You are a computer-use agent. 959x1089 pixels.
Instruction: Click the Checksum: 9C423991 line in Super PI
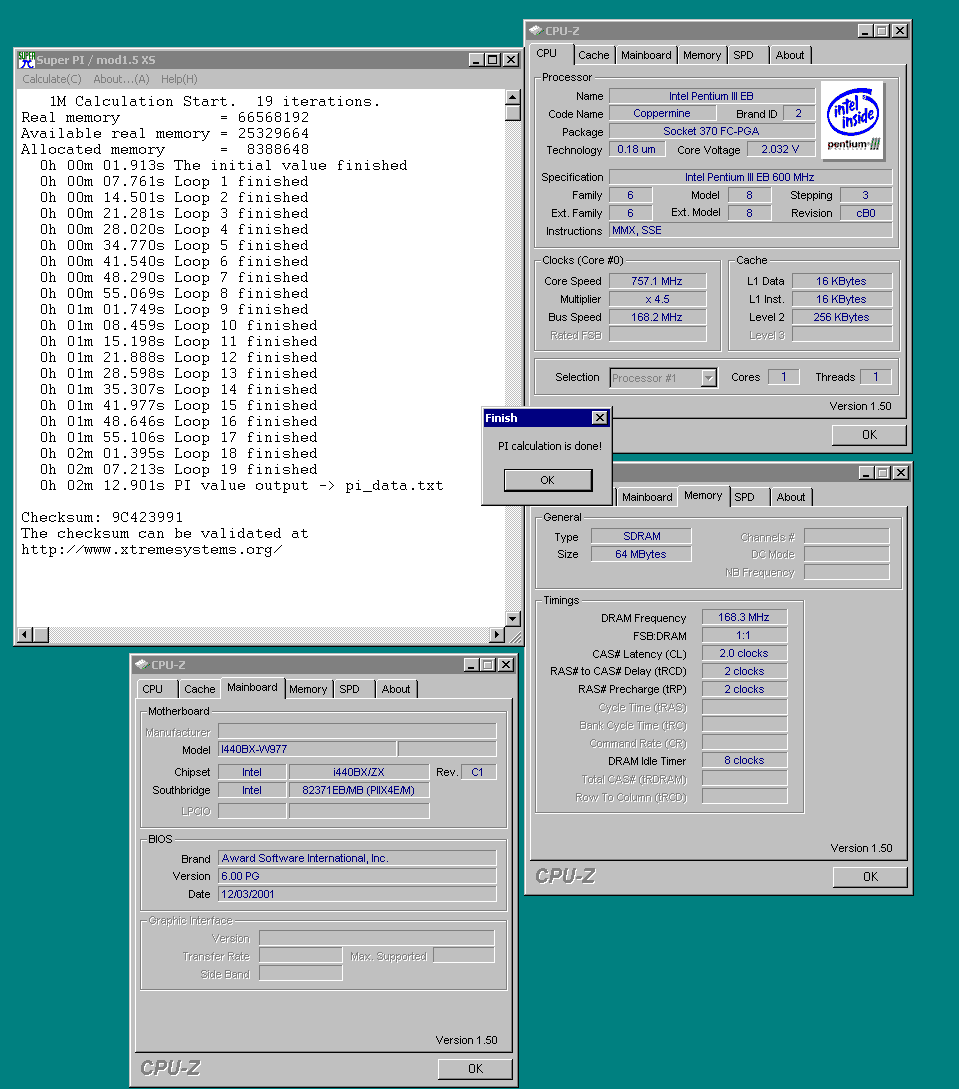pos(102,517)
